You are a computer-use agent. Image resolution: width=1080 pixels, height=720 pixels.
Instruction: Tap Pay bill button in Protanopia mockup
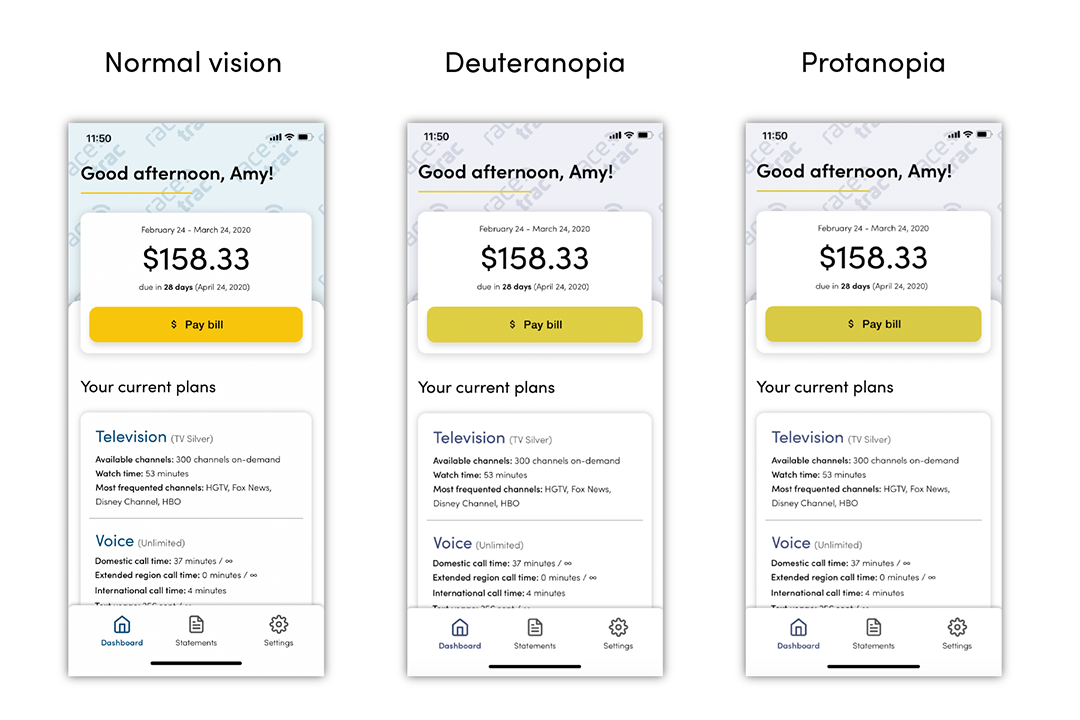point(873,324)
